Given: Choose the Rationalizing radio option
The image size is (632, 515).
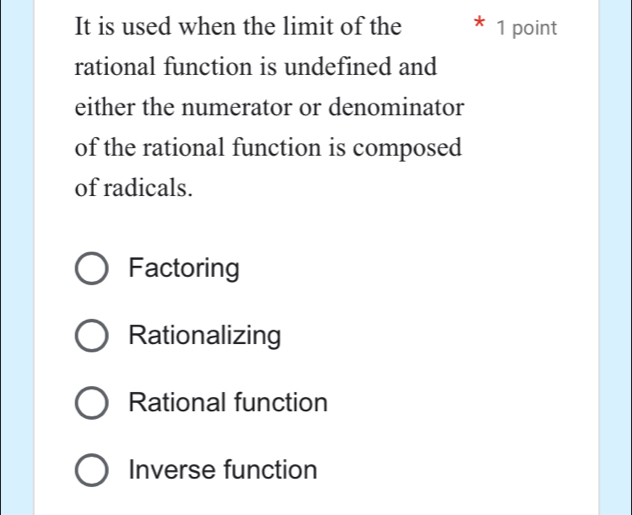Looking at the screenshot, I should point(93,336).
